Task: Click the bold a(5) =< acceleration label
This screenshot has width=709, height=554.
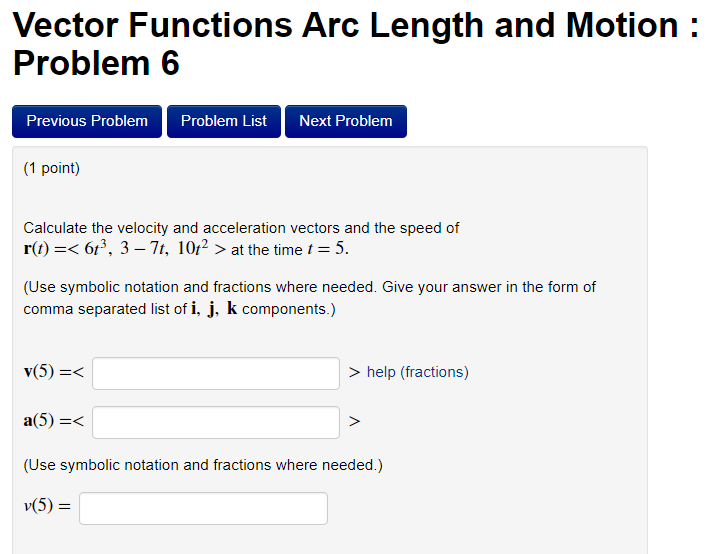Action: tap(55, 422)
